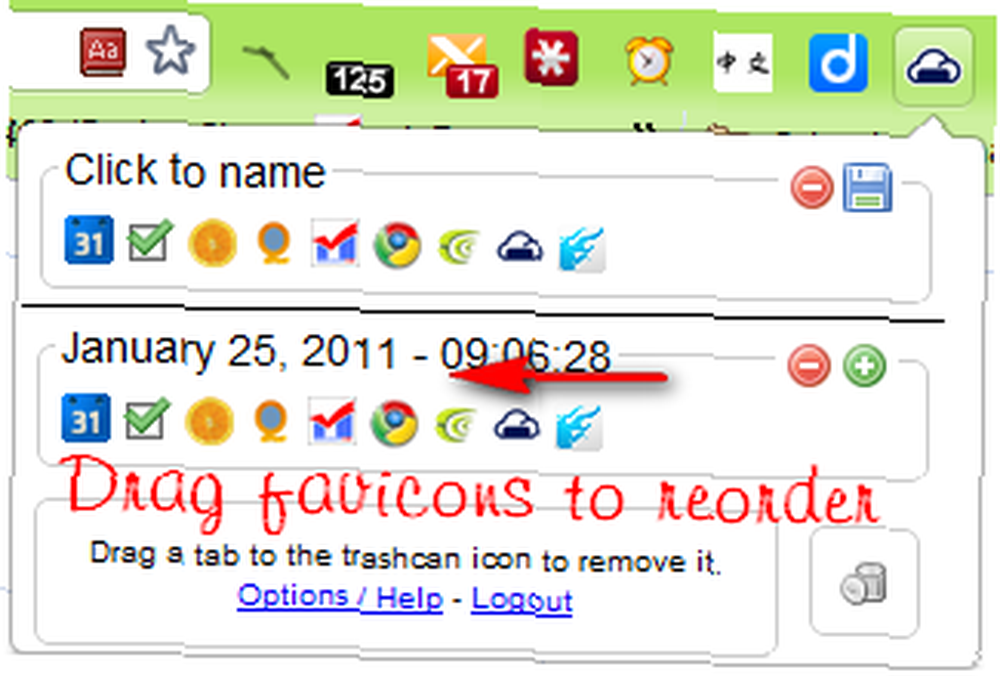1000x676 pixels.
Task: Select Google Calendar favicon in current session
Action: click(89, 240)
